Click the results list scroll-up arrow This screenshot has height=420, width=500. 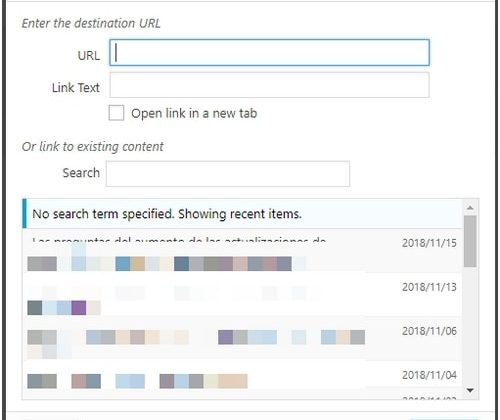point(470,207)
